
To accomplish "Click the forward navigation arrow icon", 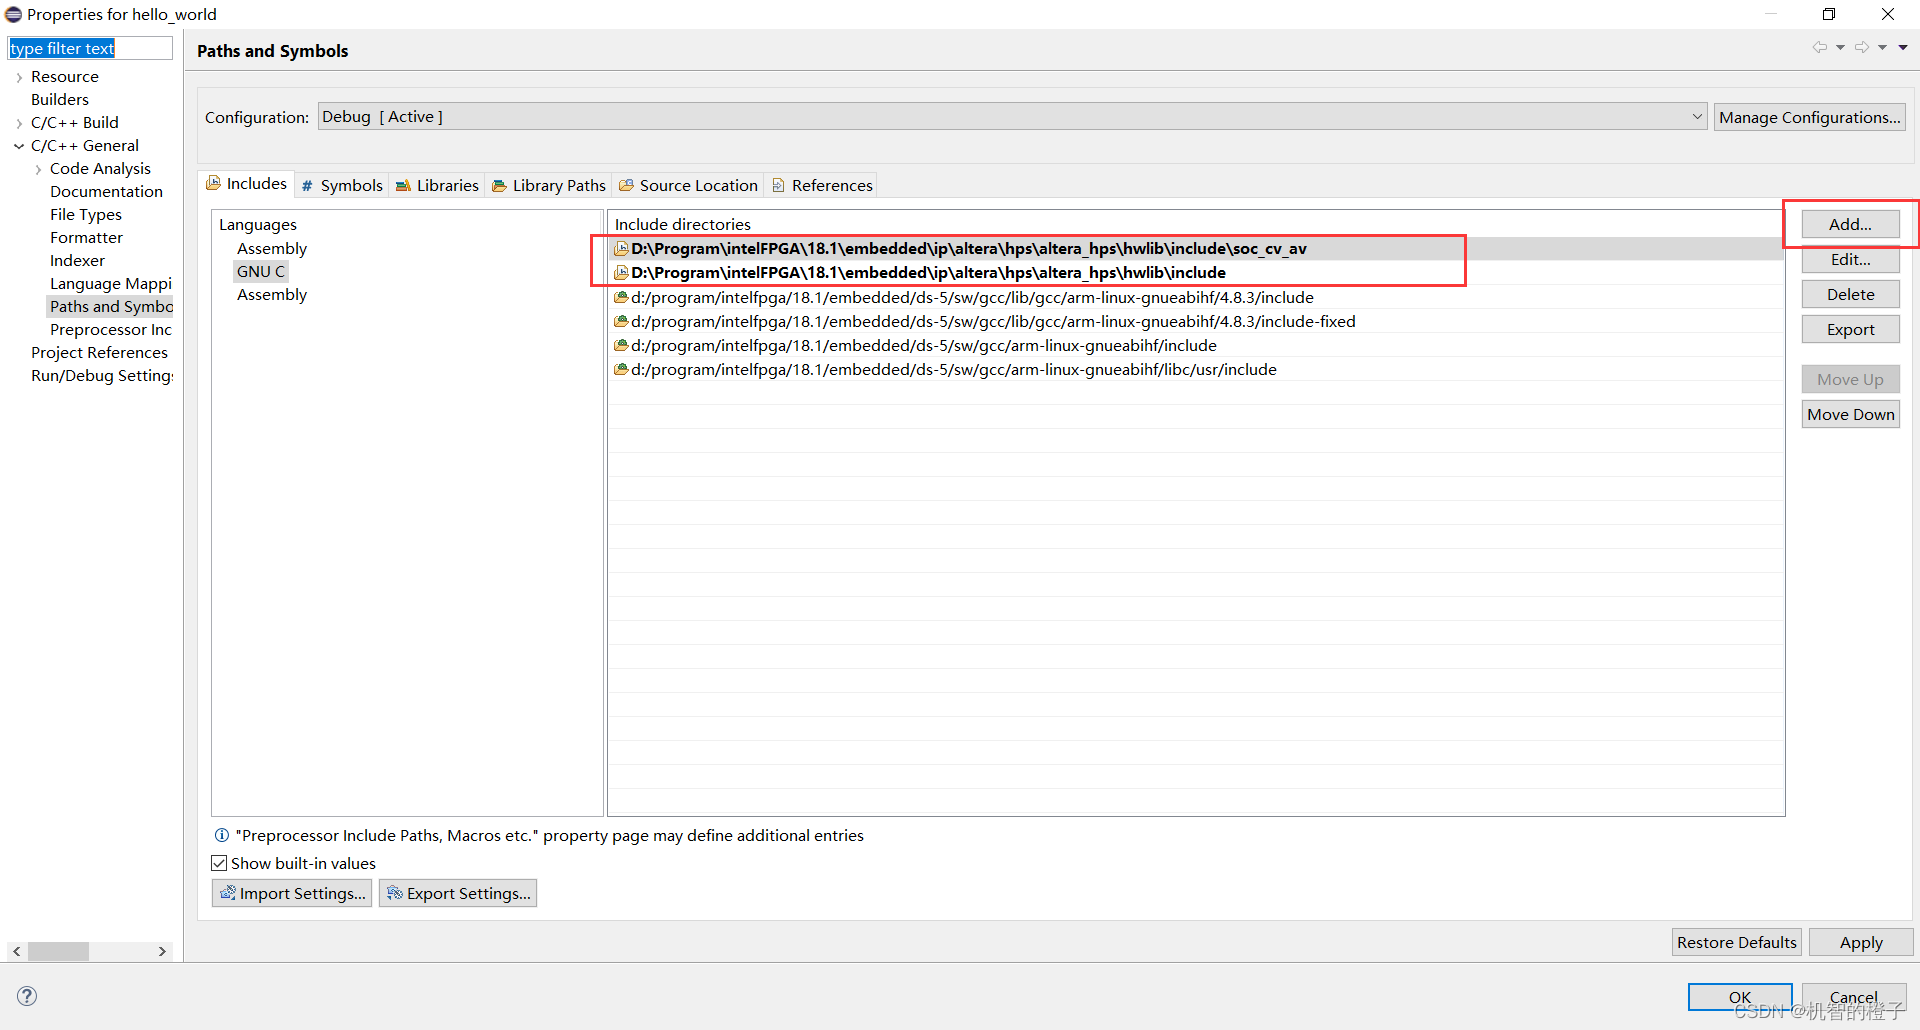I will point(1862,47).
